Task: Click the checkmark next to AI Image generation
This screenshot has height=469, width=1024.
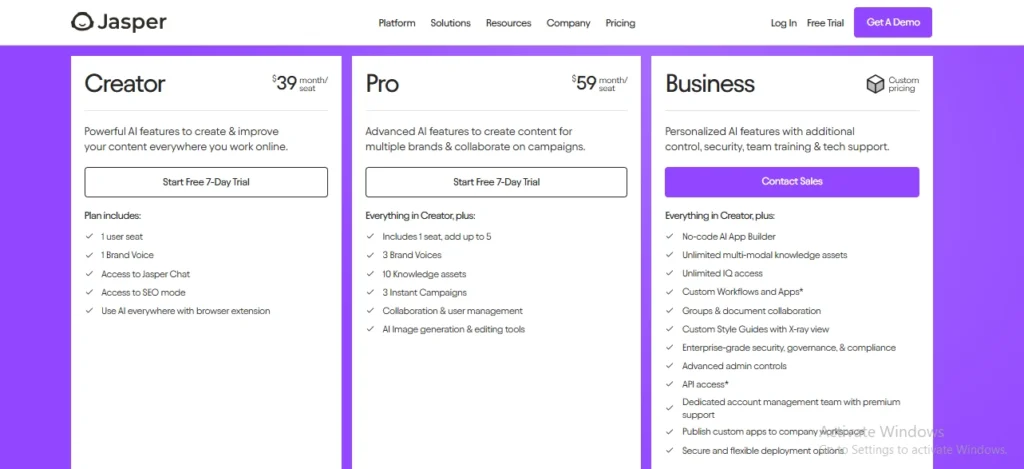Action: [370, 329]
